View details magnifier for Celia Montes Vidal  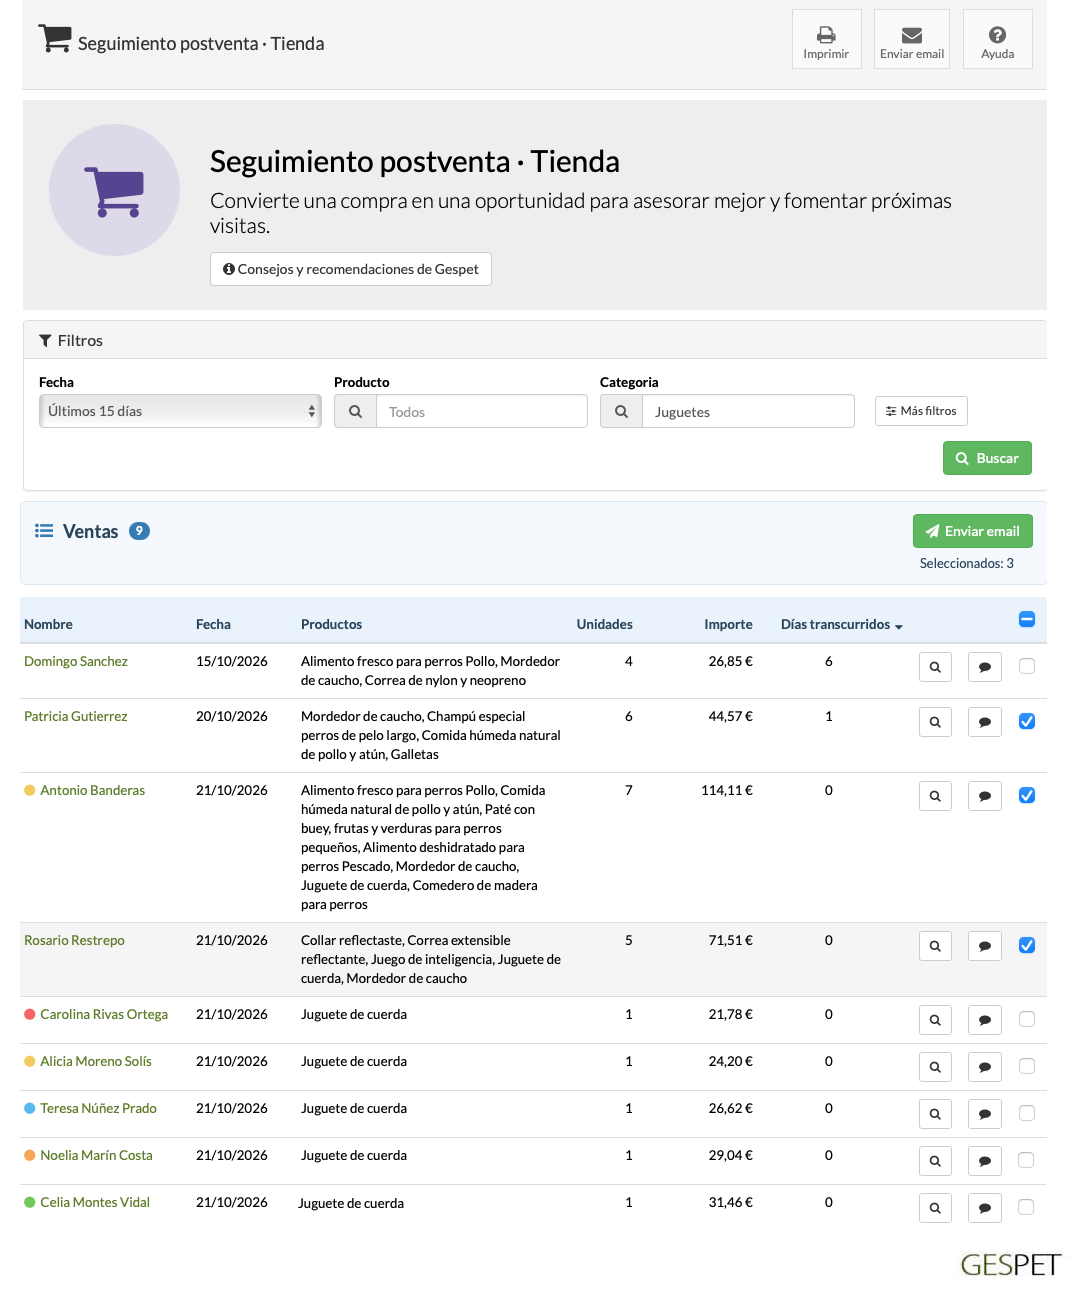point(935,1208)
